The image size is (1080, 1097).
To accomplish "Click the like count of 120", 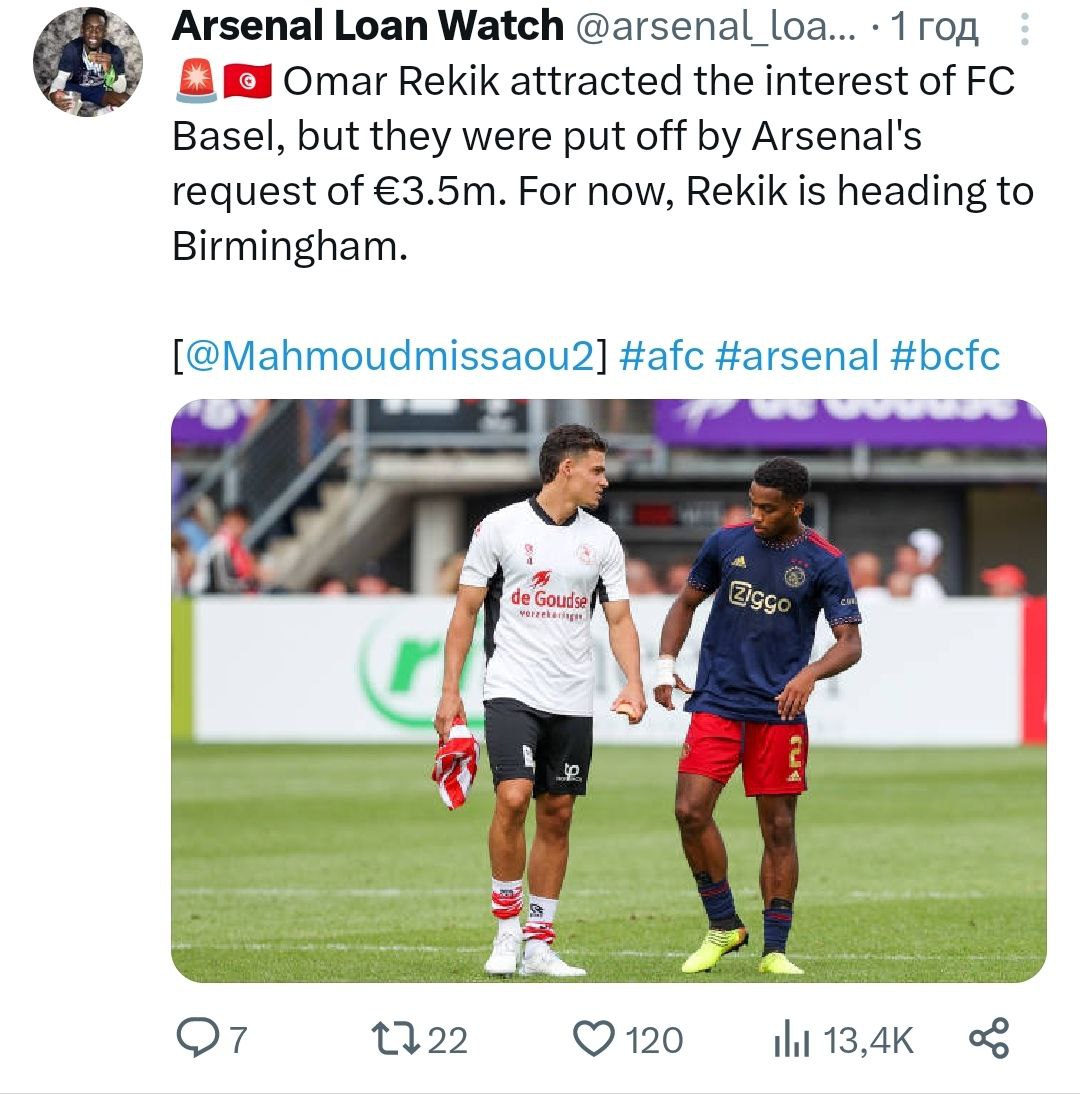I will pyautogui.click(x=654, y=1041).
